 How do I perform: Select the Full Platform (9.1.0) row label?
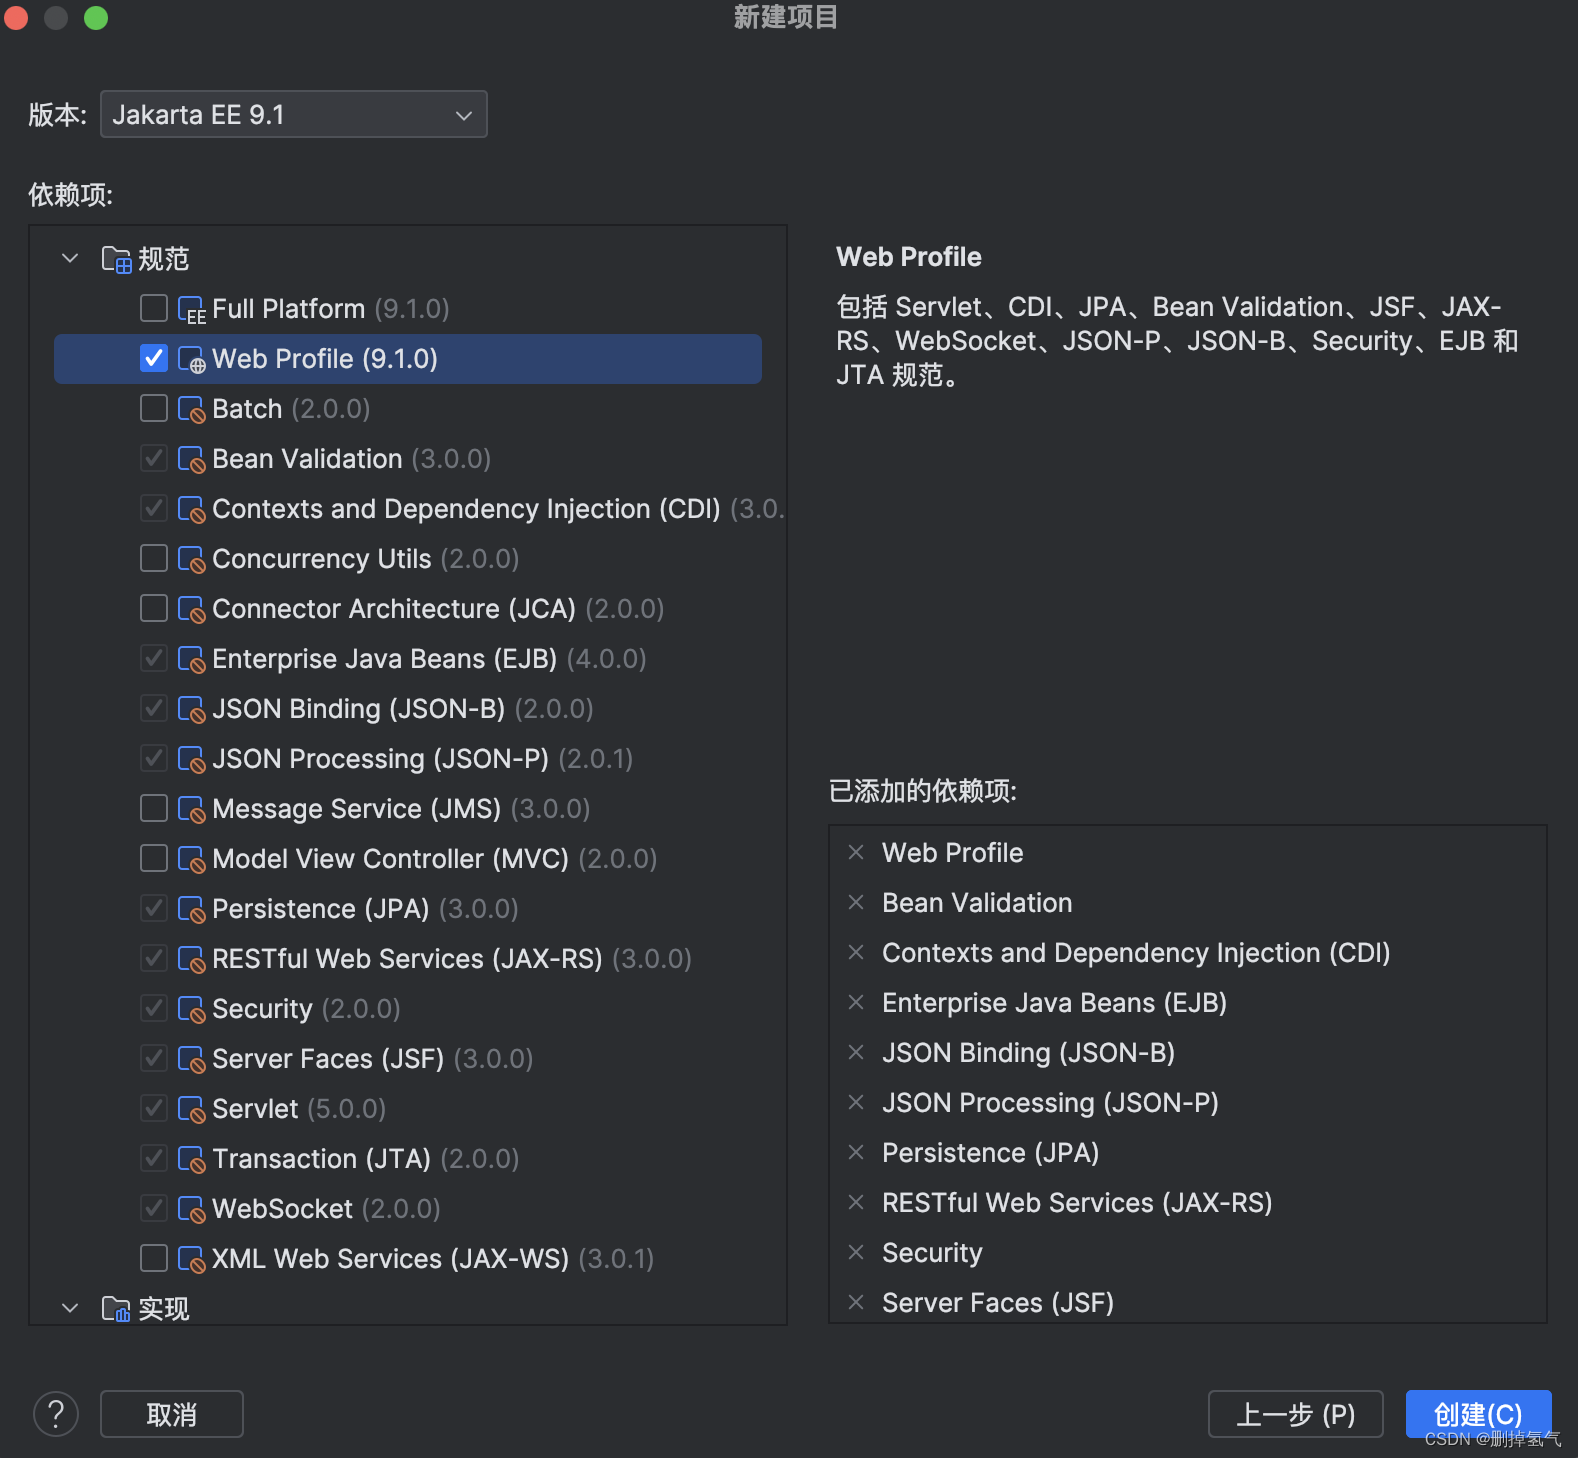pos(330,309)
